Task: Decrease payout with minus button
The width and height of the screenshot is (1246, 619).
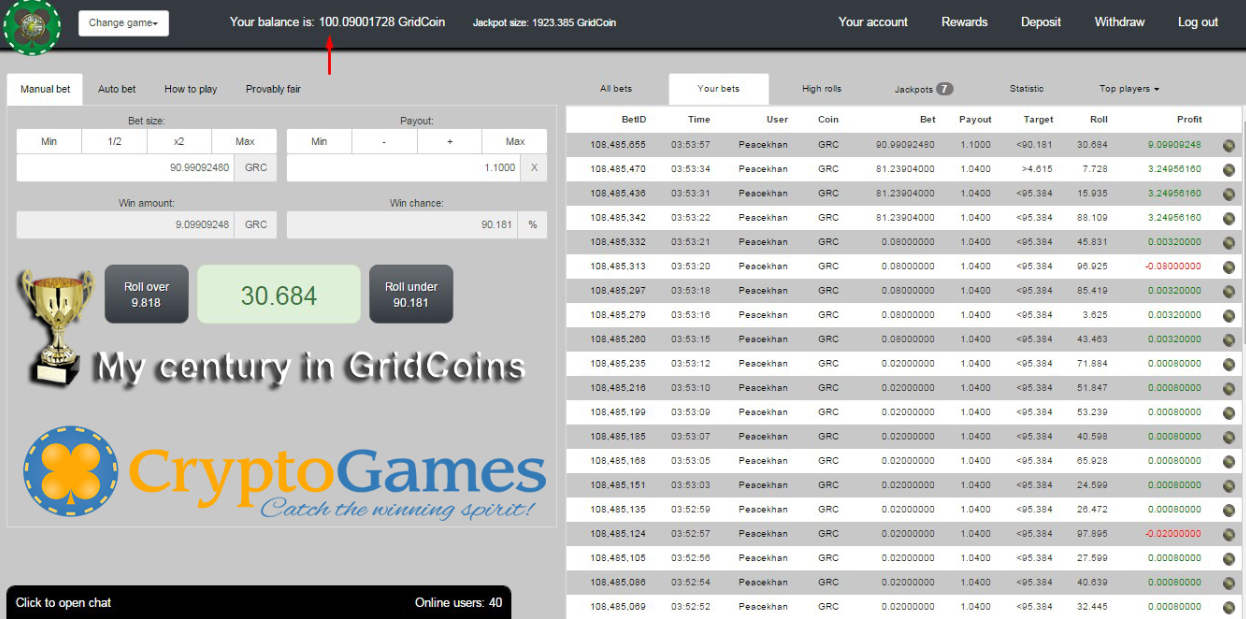Action: [x=385, y=141]
